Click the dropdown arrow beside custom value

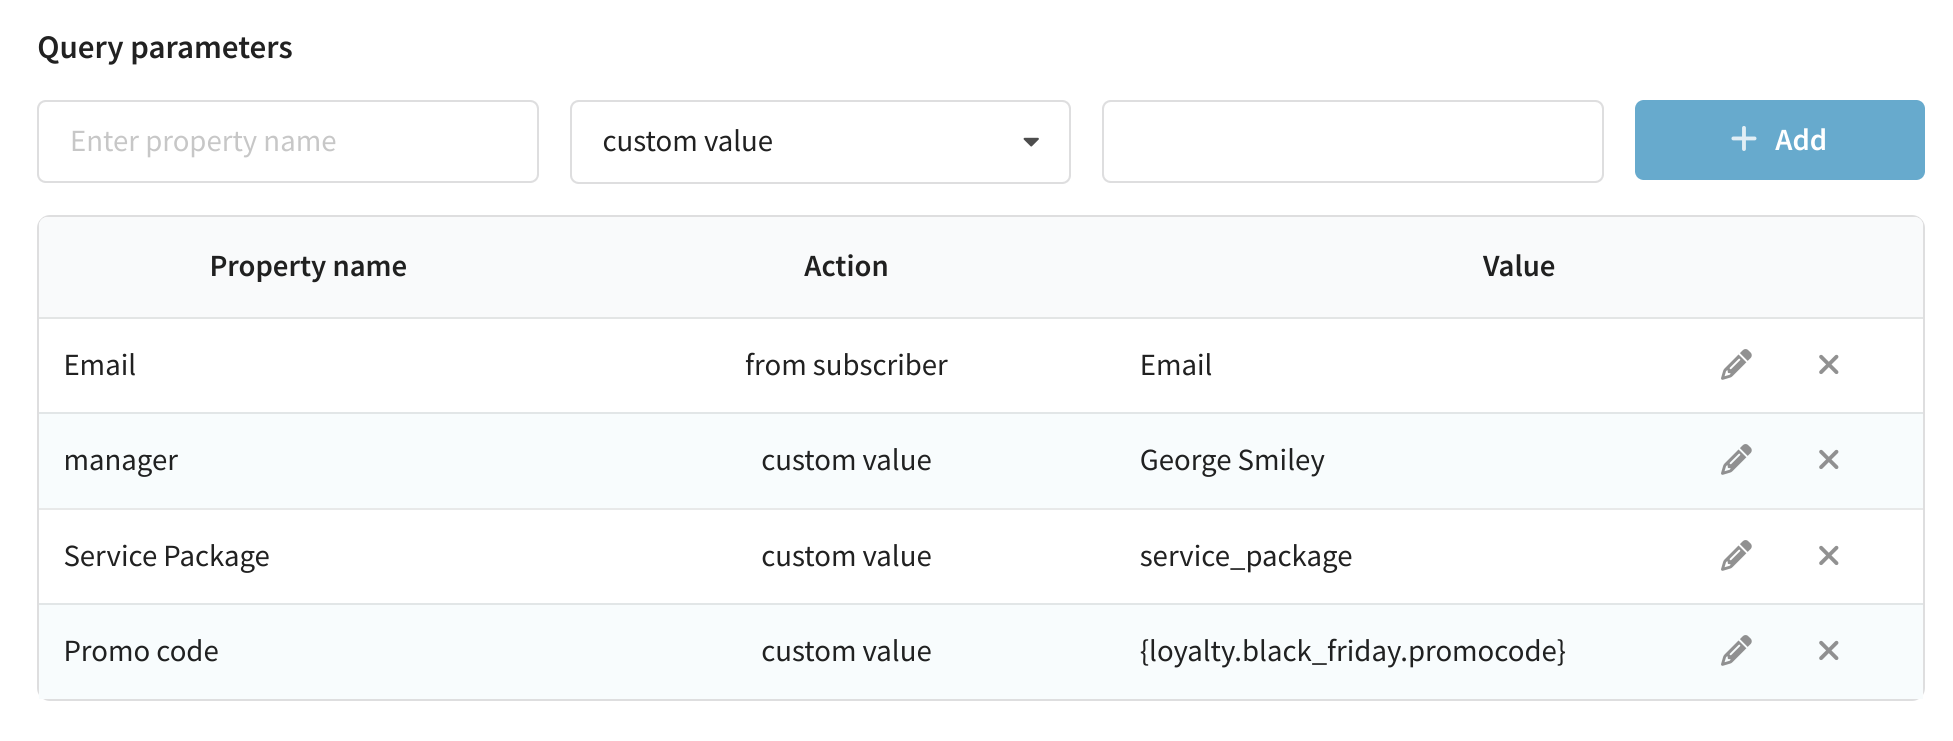(1031, 142)
